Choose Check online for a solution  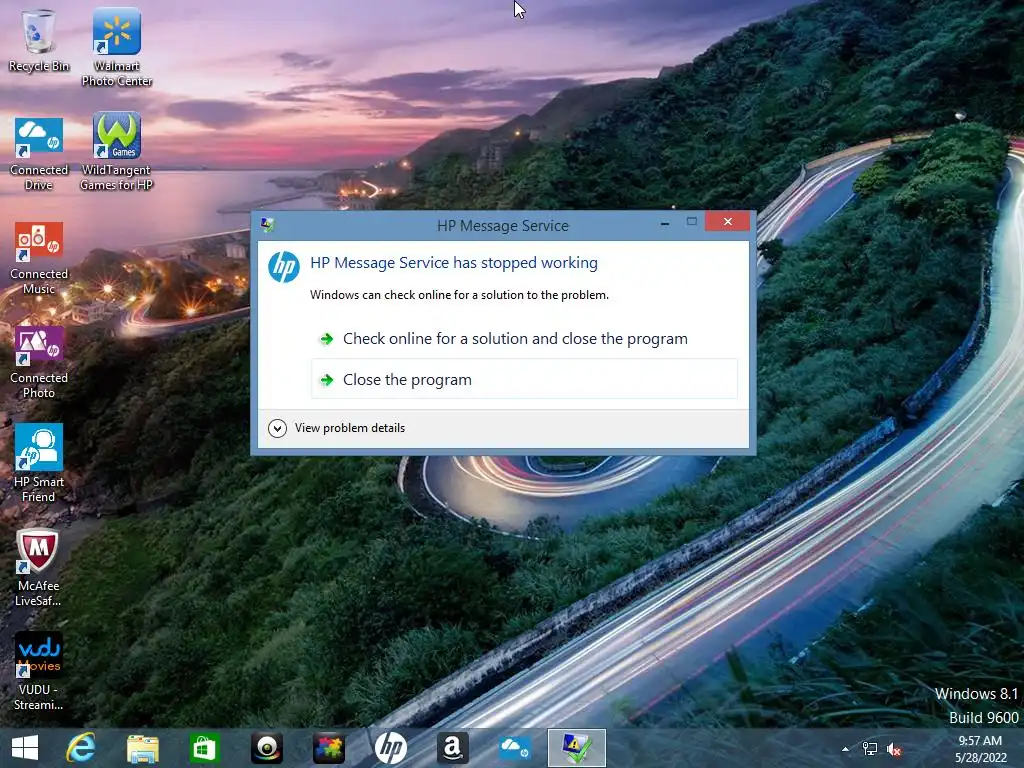tap(524, 338)
